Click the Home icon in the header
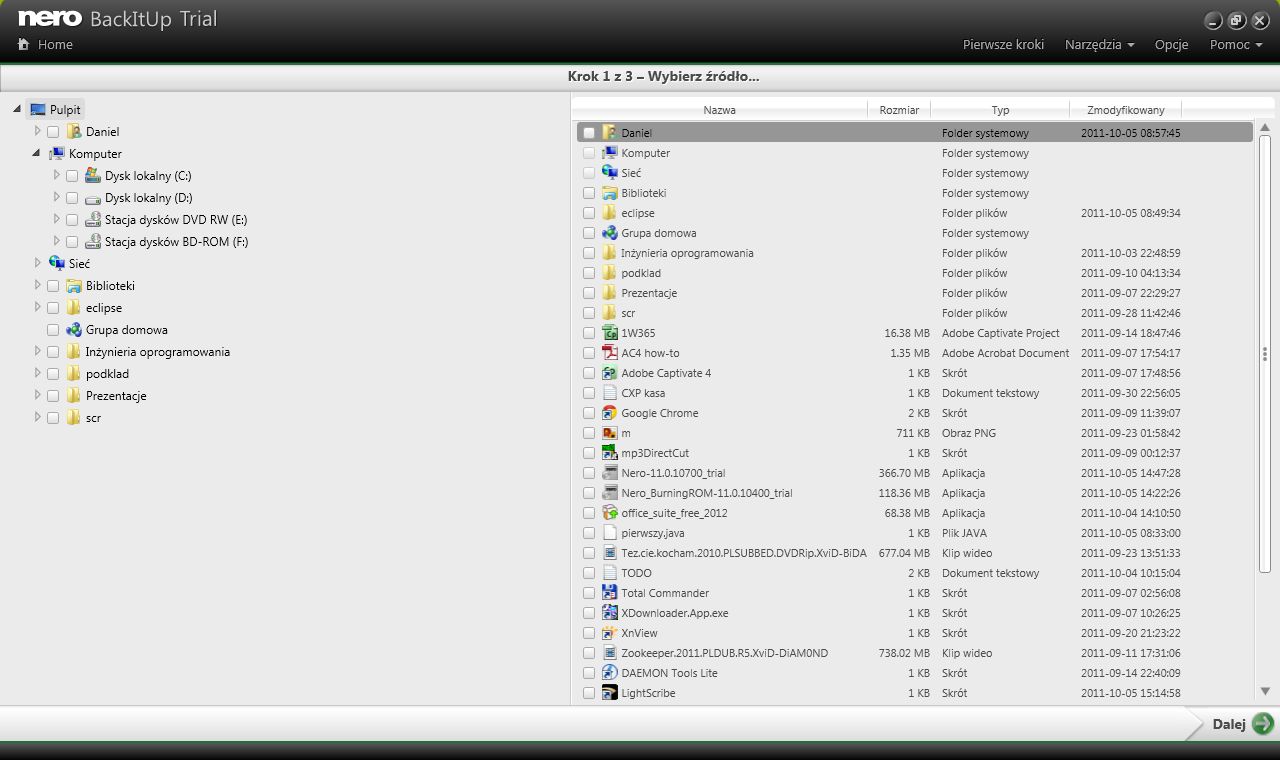The height and width of the screenshot is (760, 1280). 24,44
